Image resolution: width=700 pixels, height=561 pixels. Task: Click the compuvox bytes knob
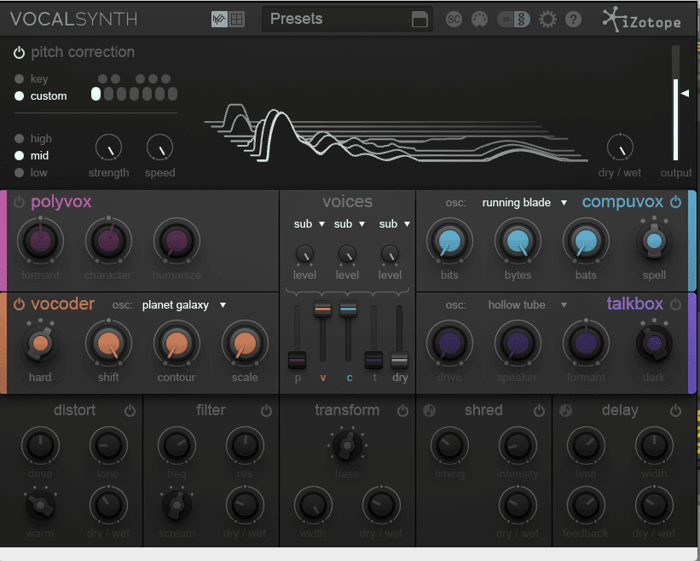(518, 241)
